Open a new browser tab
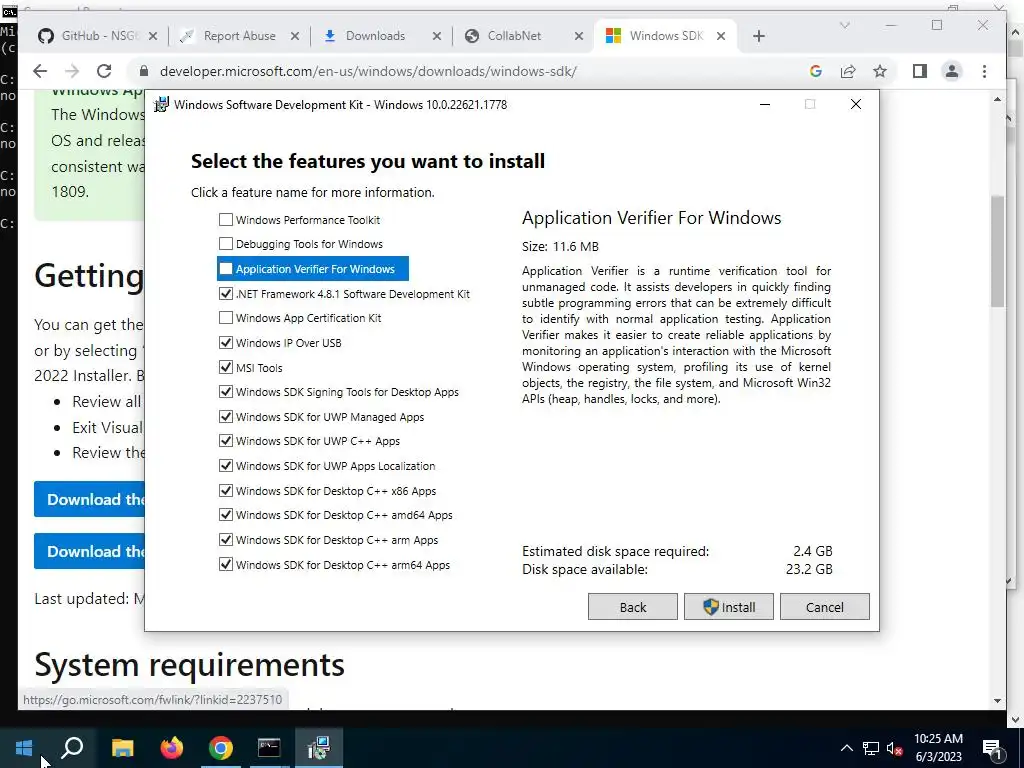Viewport: 1024px width, 768px height. click(x=758, y=36)
